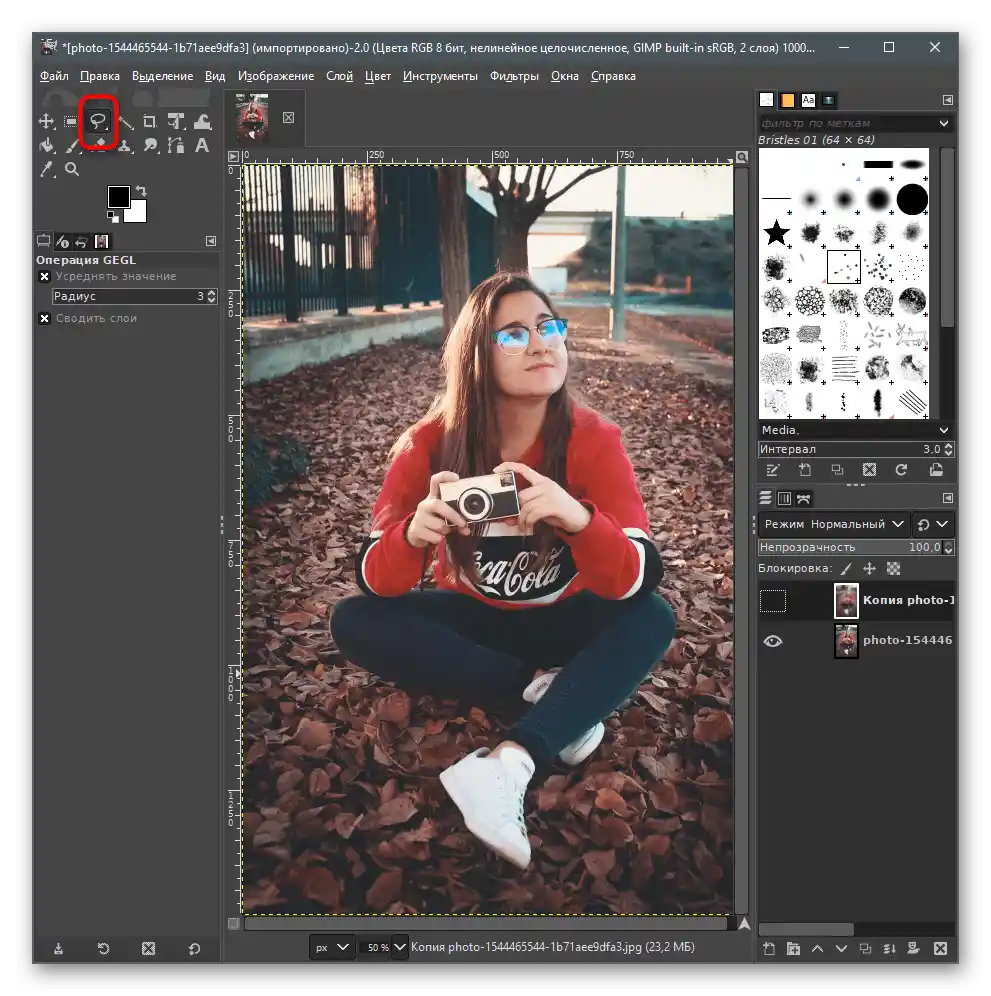Open the tool options dock configure menu
This screenshot has height=996, width=991.
(x=211, y=241)
